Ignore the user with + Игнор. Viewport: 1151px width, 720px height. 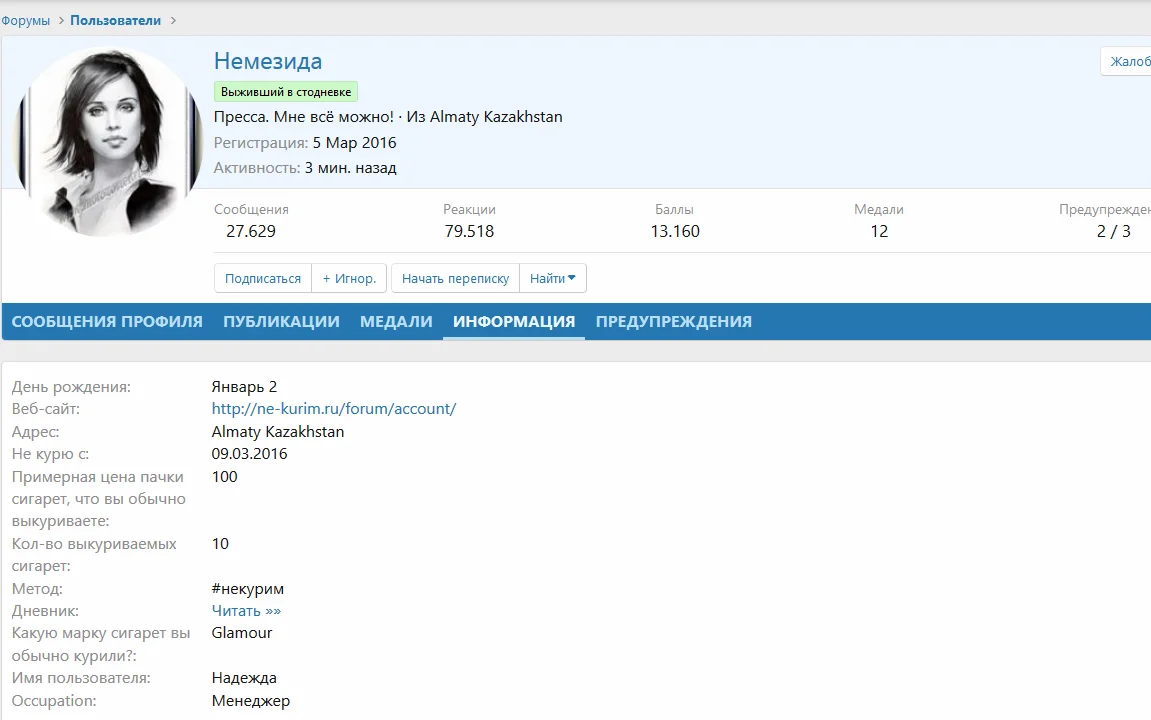(349, 279)
